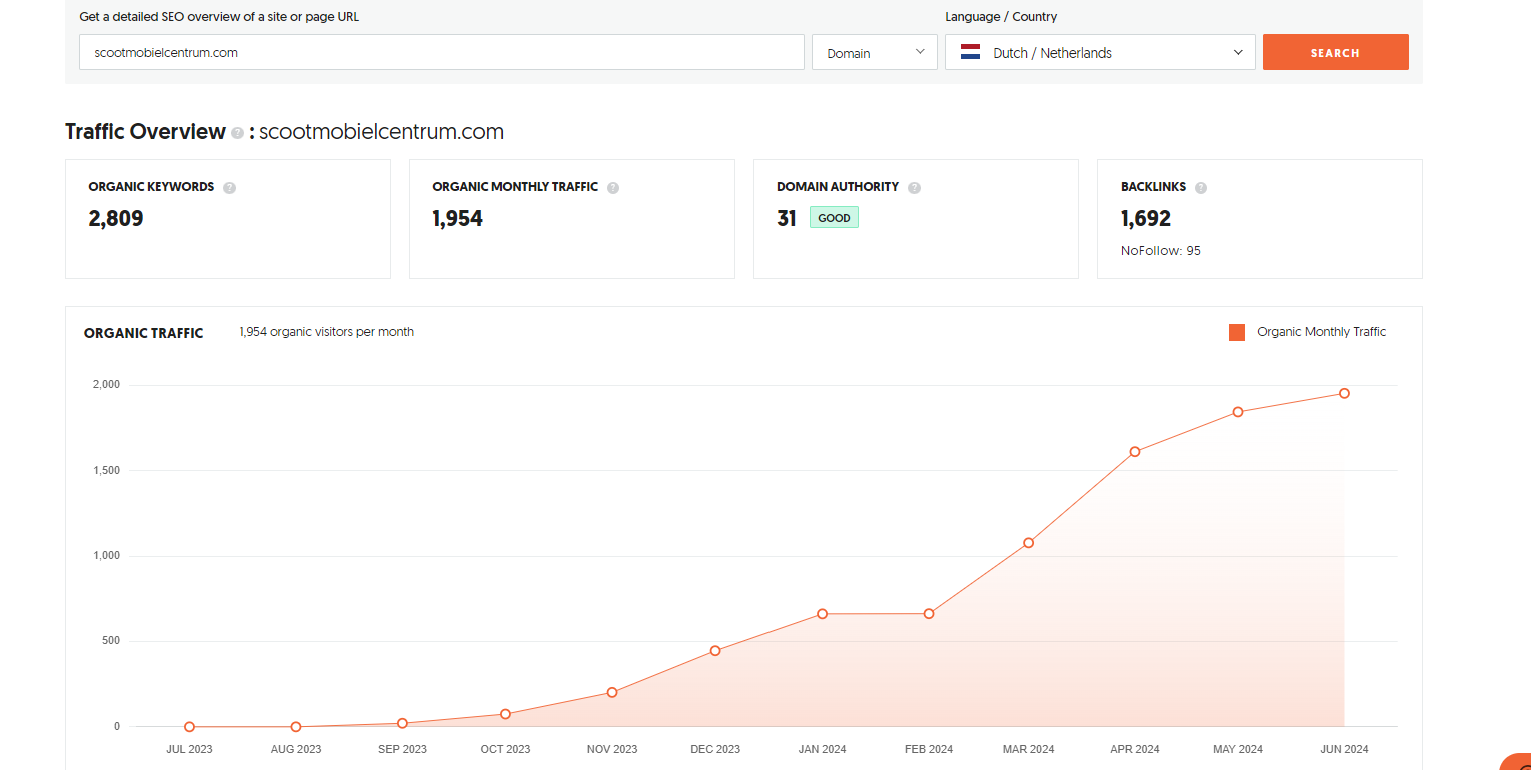The image size is (1532, 770).
Task: Click the help icon next to Traffic Overview
Action: (x=237, y=133)
